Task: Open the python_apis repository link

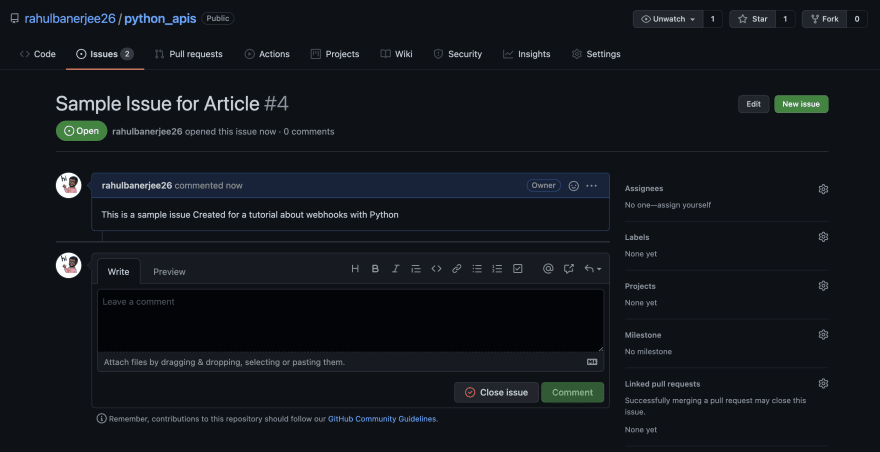Action: pyautogui.click(x=160, y=19)
